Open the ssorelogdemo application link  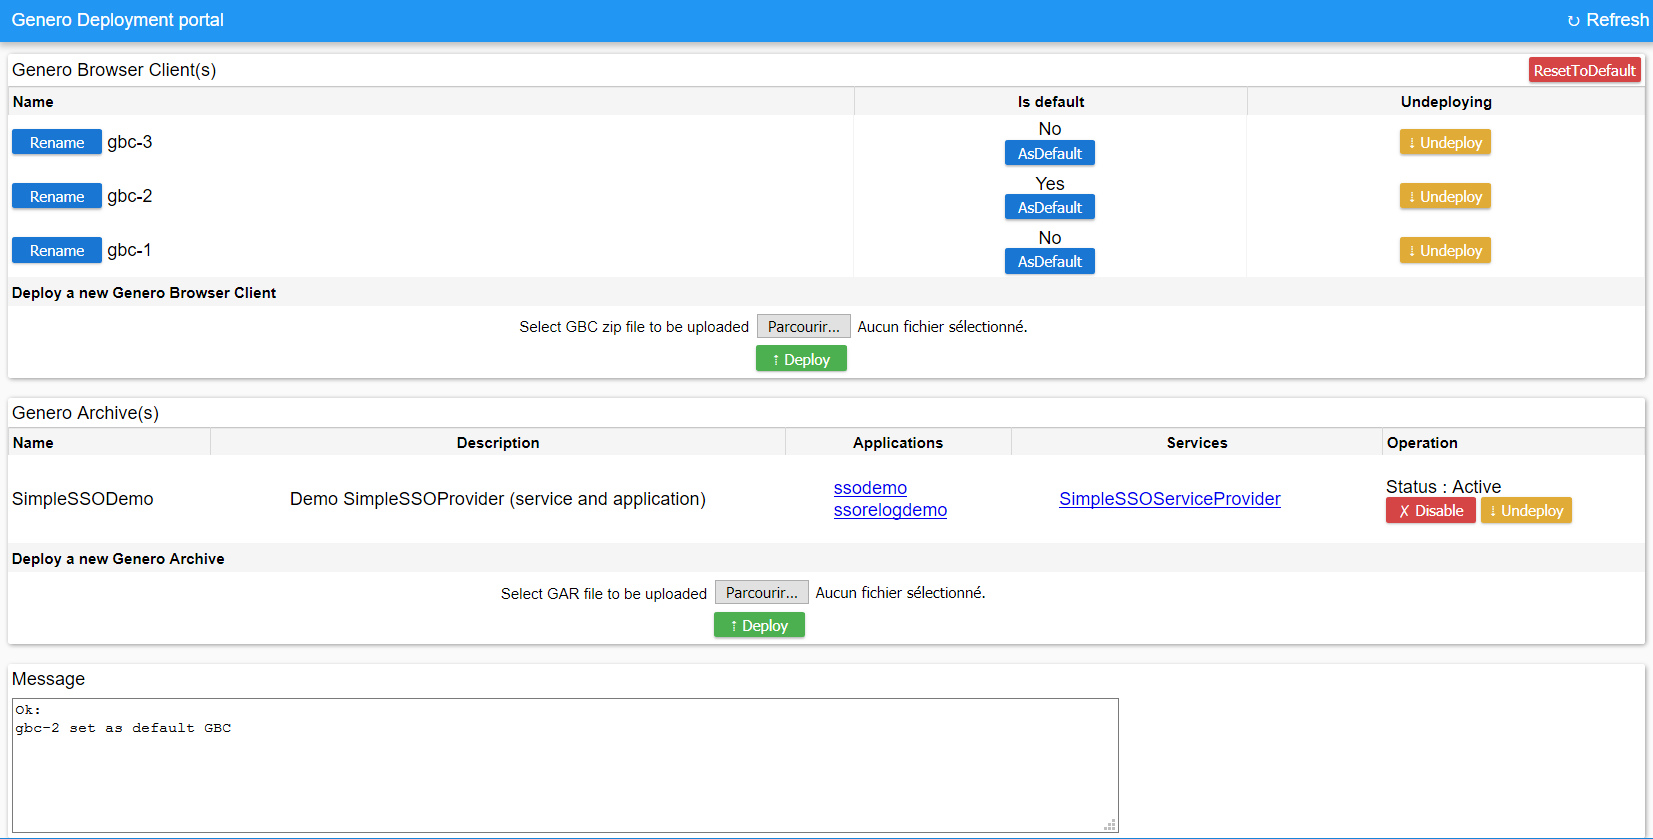[890, 510]
